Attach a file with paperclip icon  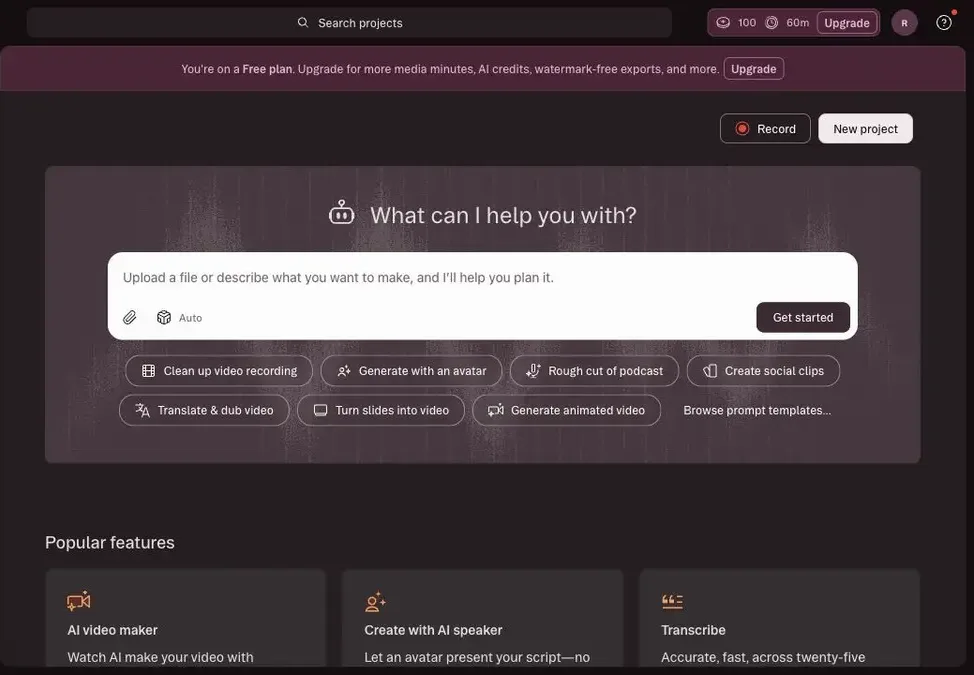click(x=129, y=317)
